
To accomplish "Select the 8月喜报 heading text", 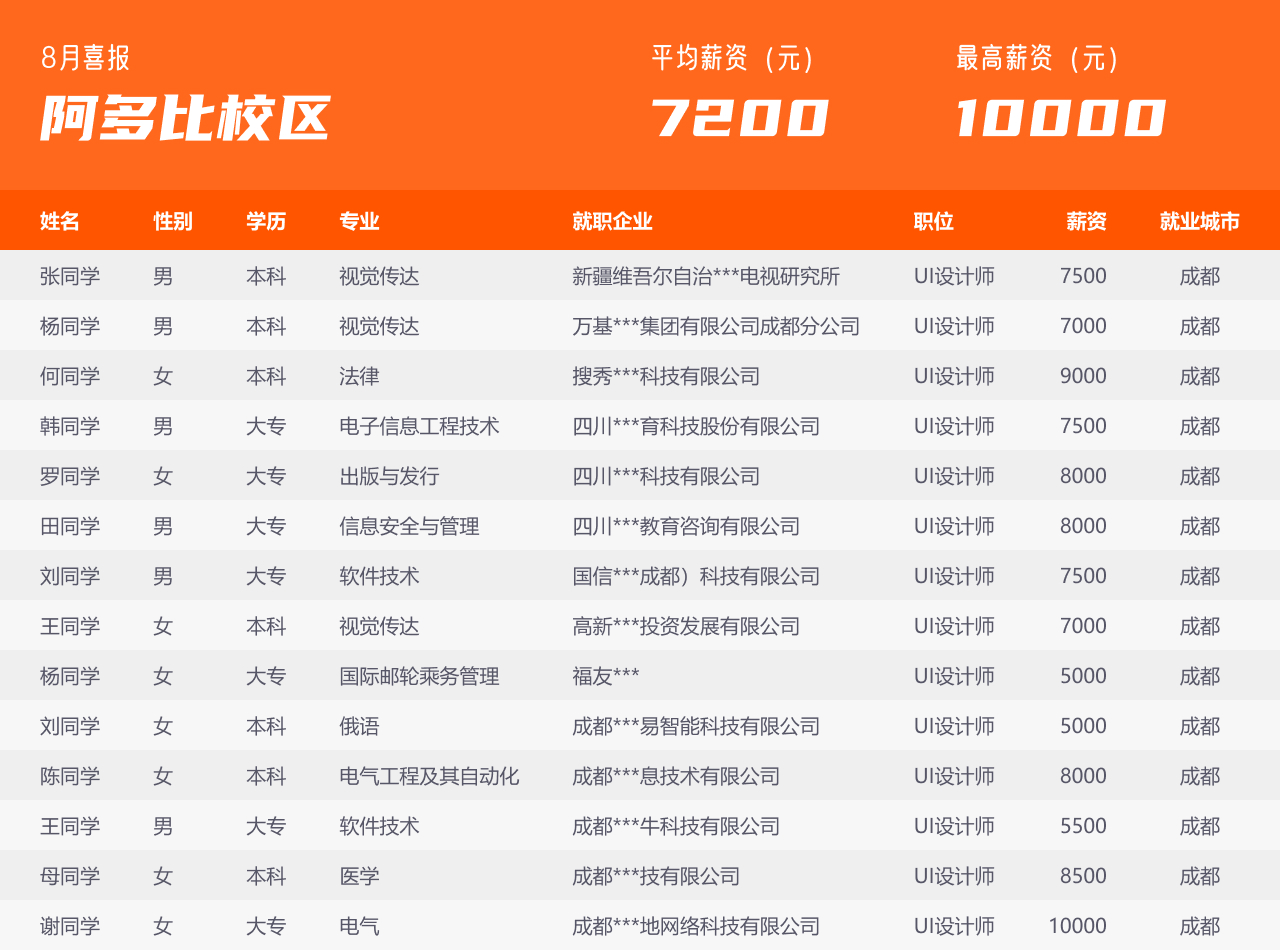I will pos(86,58).
